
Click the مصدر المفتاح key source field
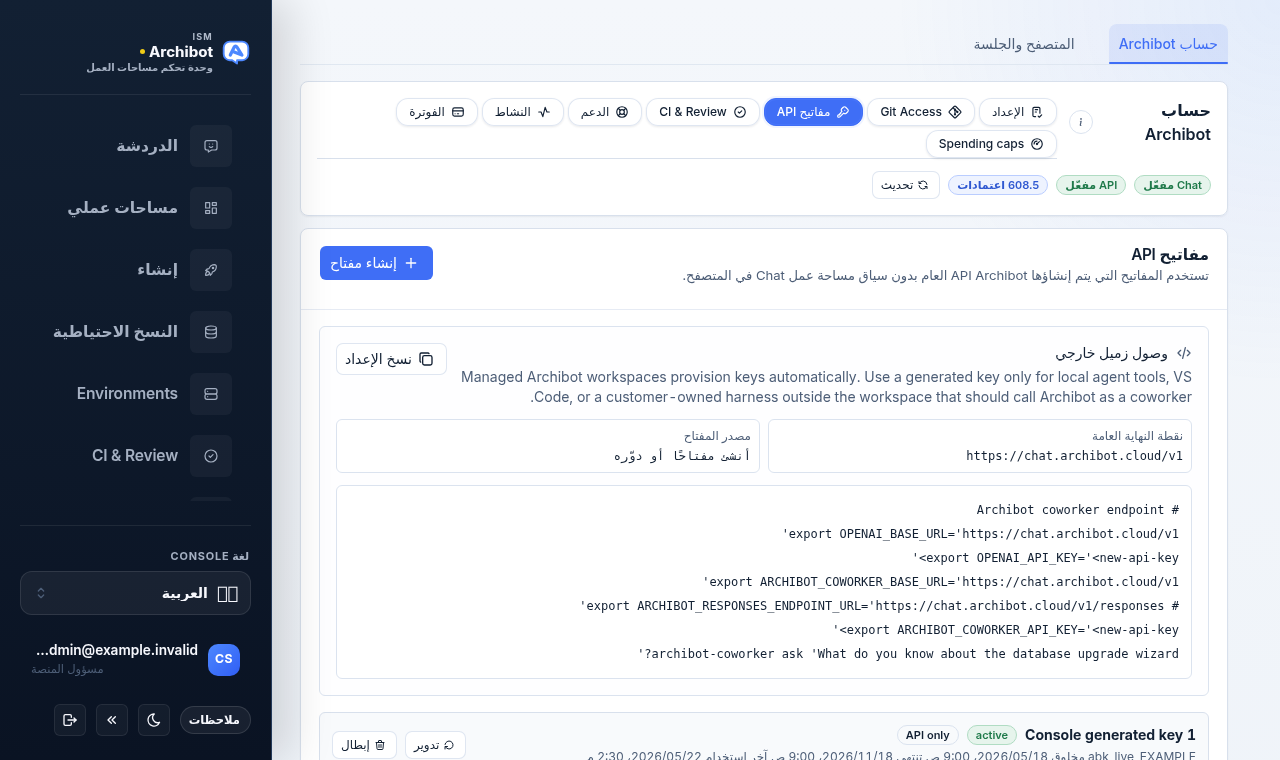(x=548, y=446)
